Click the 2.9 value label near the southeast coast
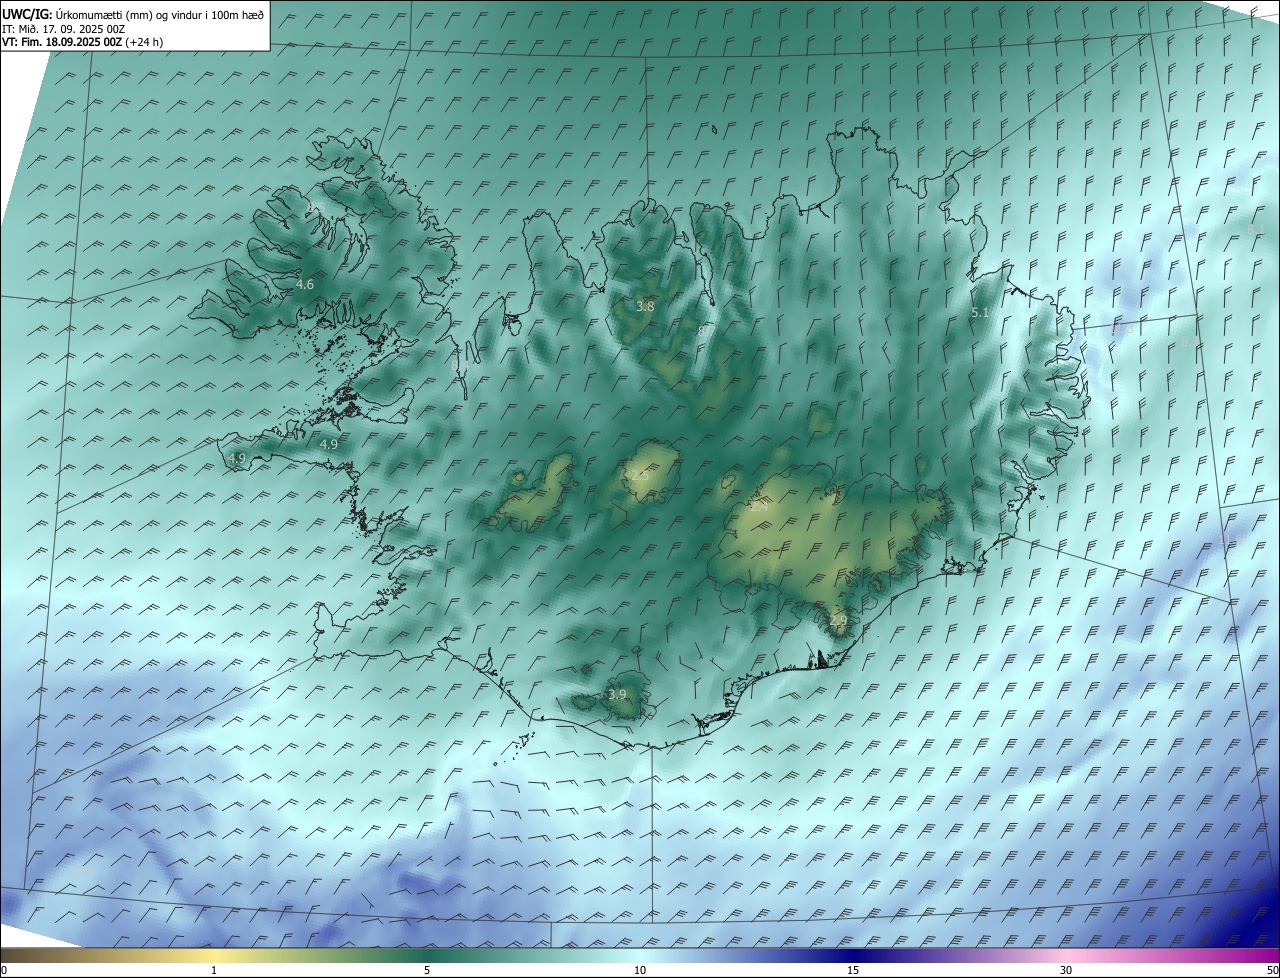 [x=838, y=621]
